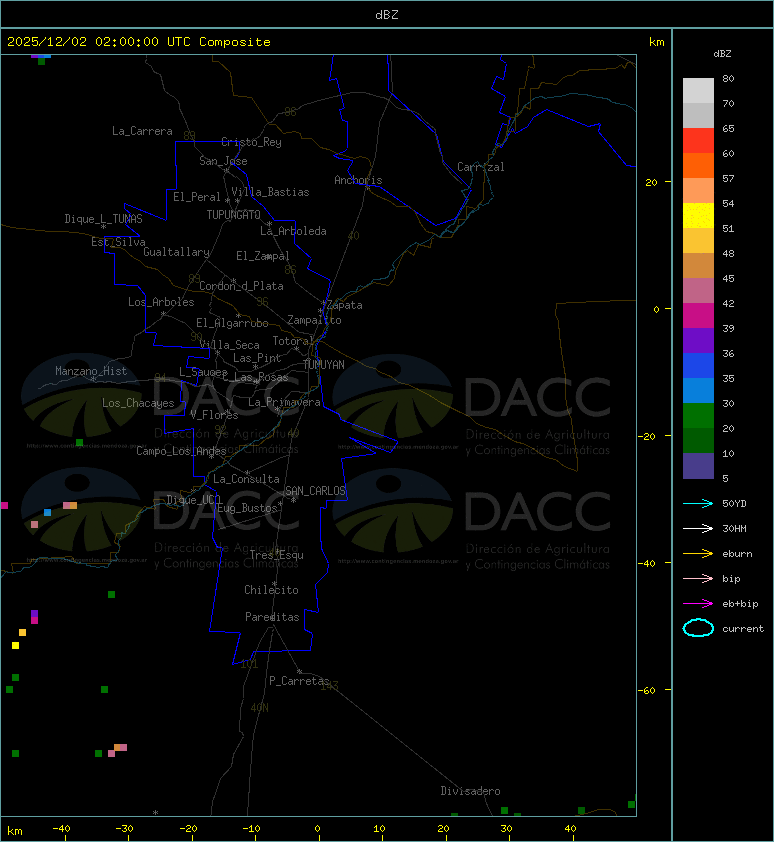Click the yellow radar echo pixel
774x842 pixels.
(16, 645)
